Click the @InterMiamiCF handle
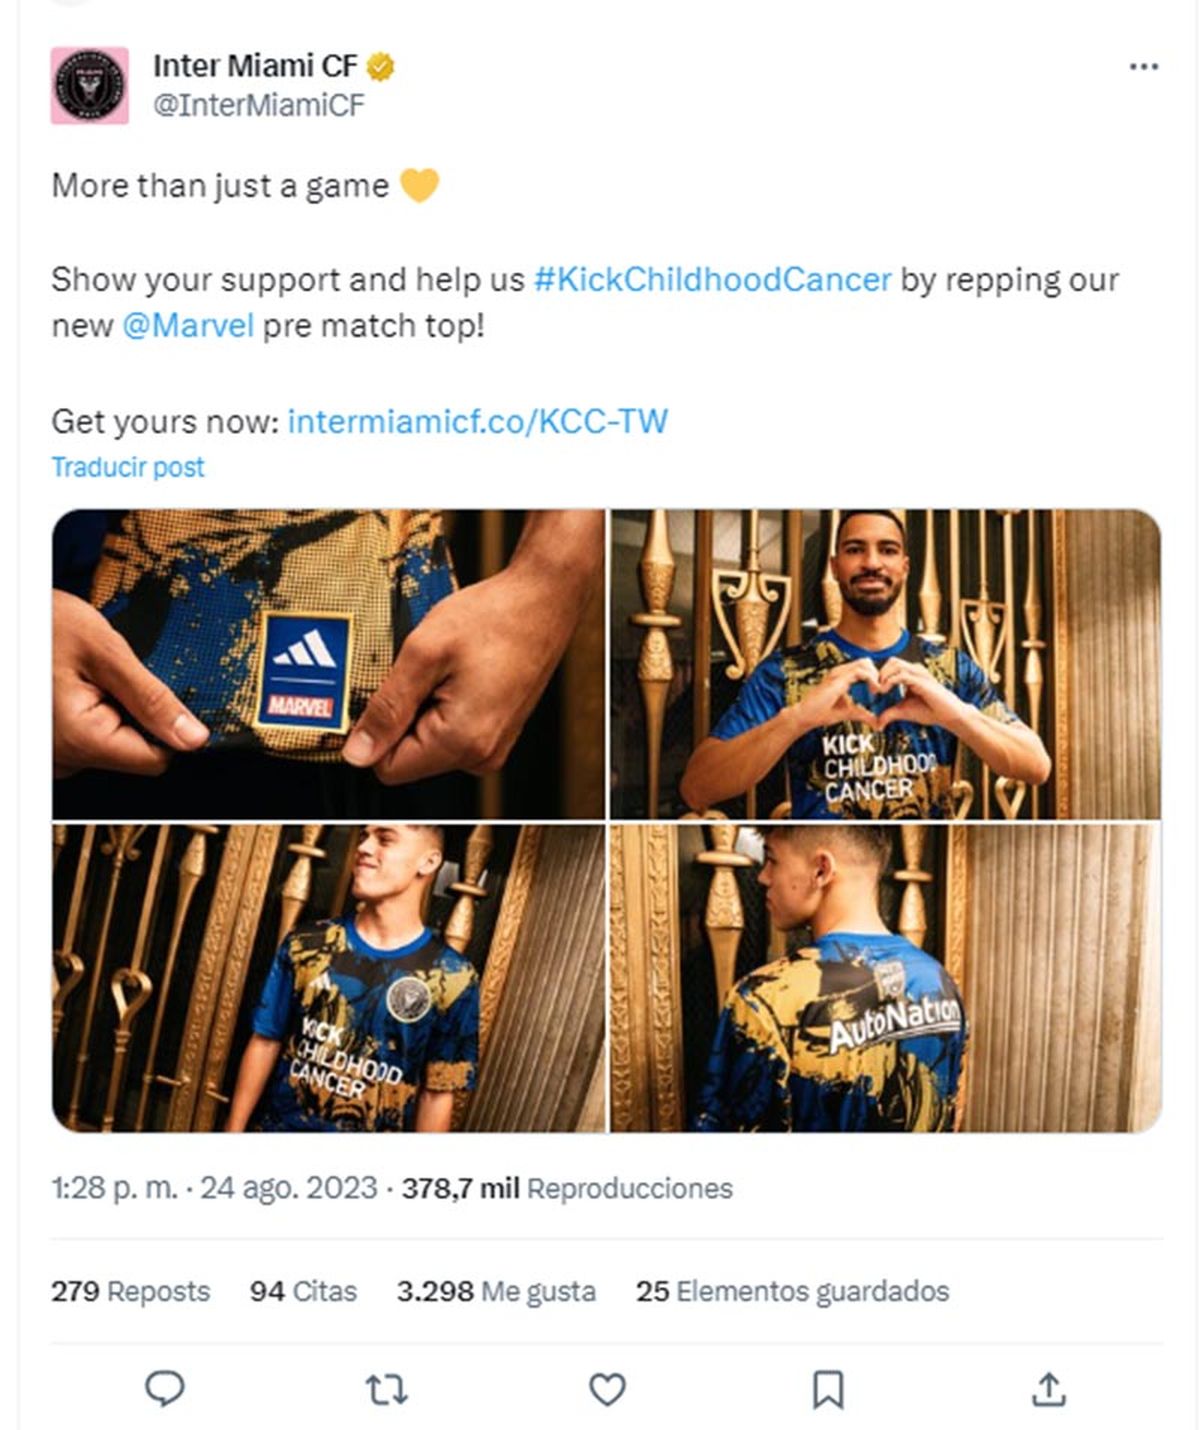Viewport: 1200px width, 1430px height. coord(259,105)
